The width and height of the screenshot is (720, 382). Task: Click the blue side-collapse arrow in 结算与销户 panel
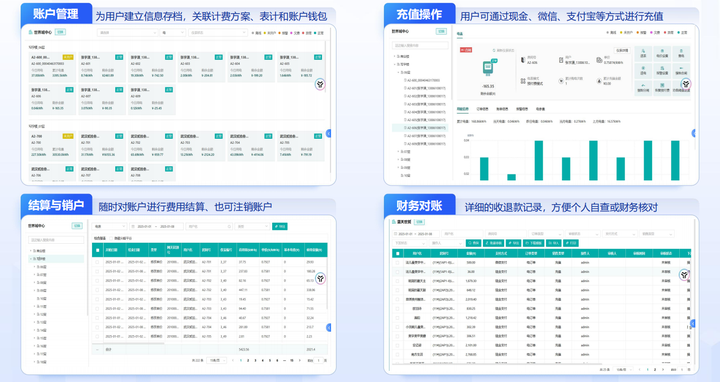tap(329, 327)
